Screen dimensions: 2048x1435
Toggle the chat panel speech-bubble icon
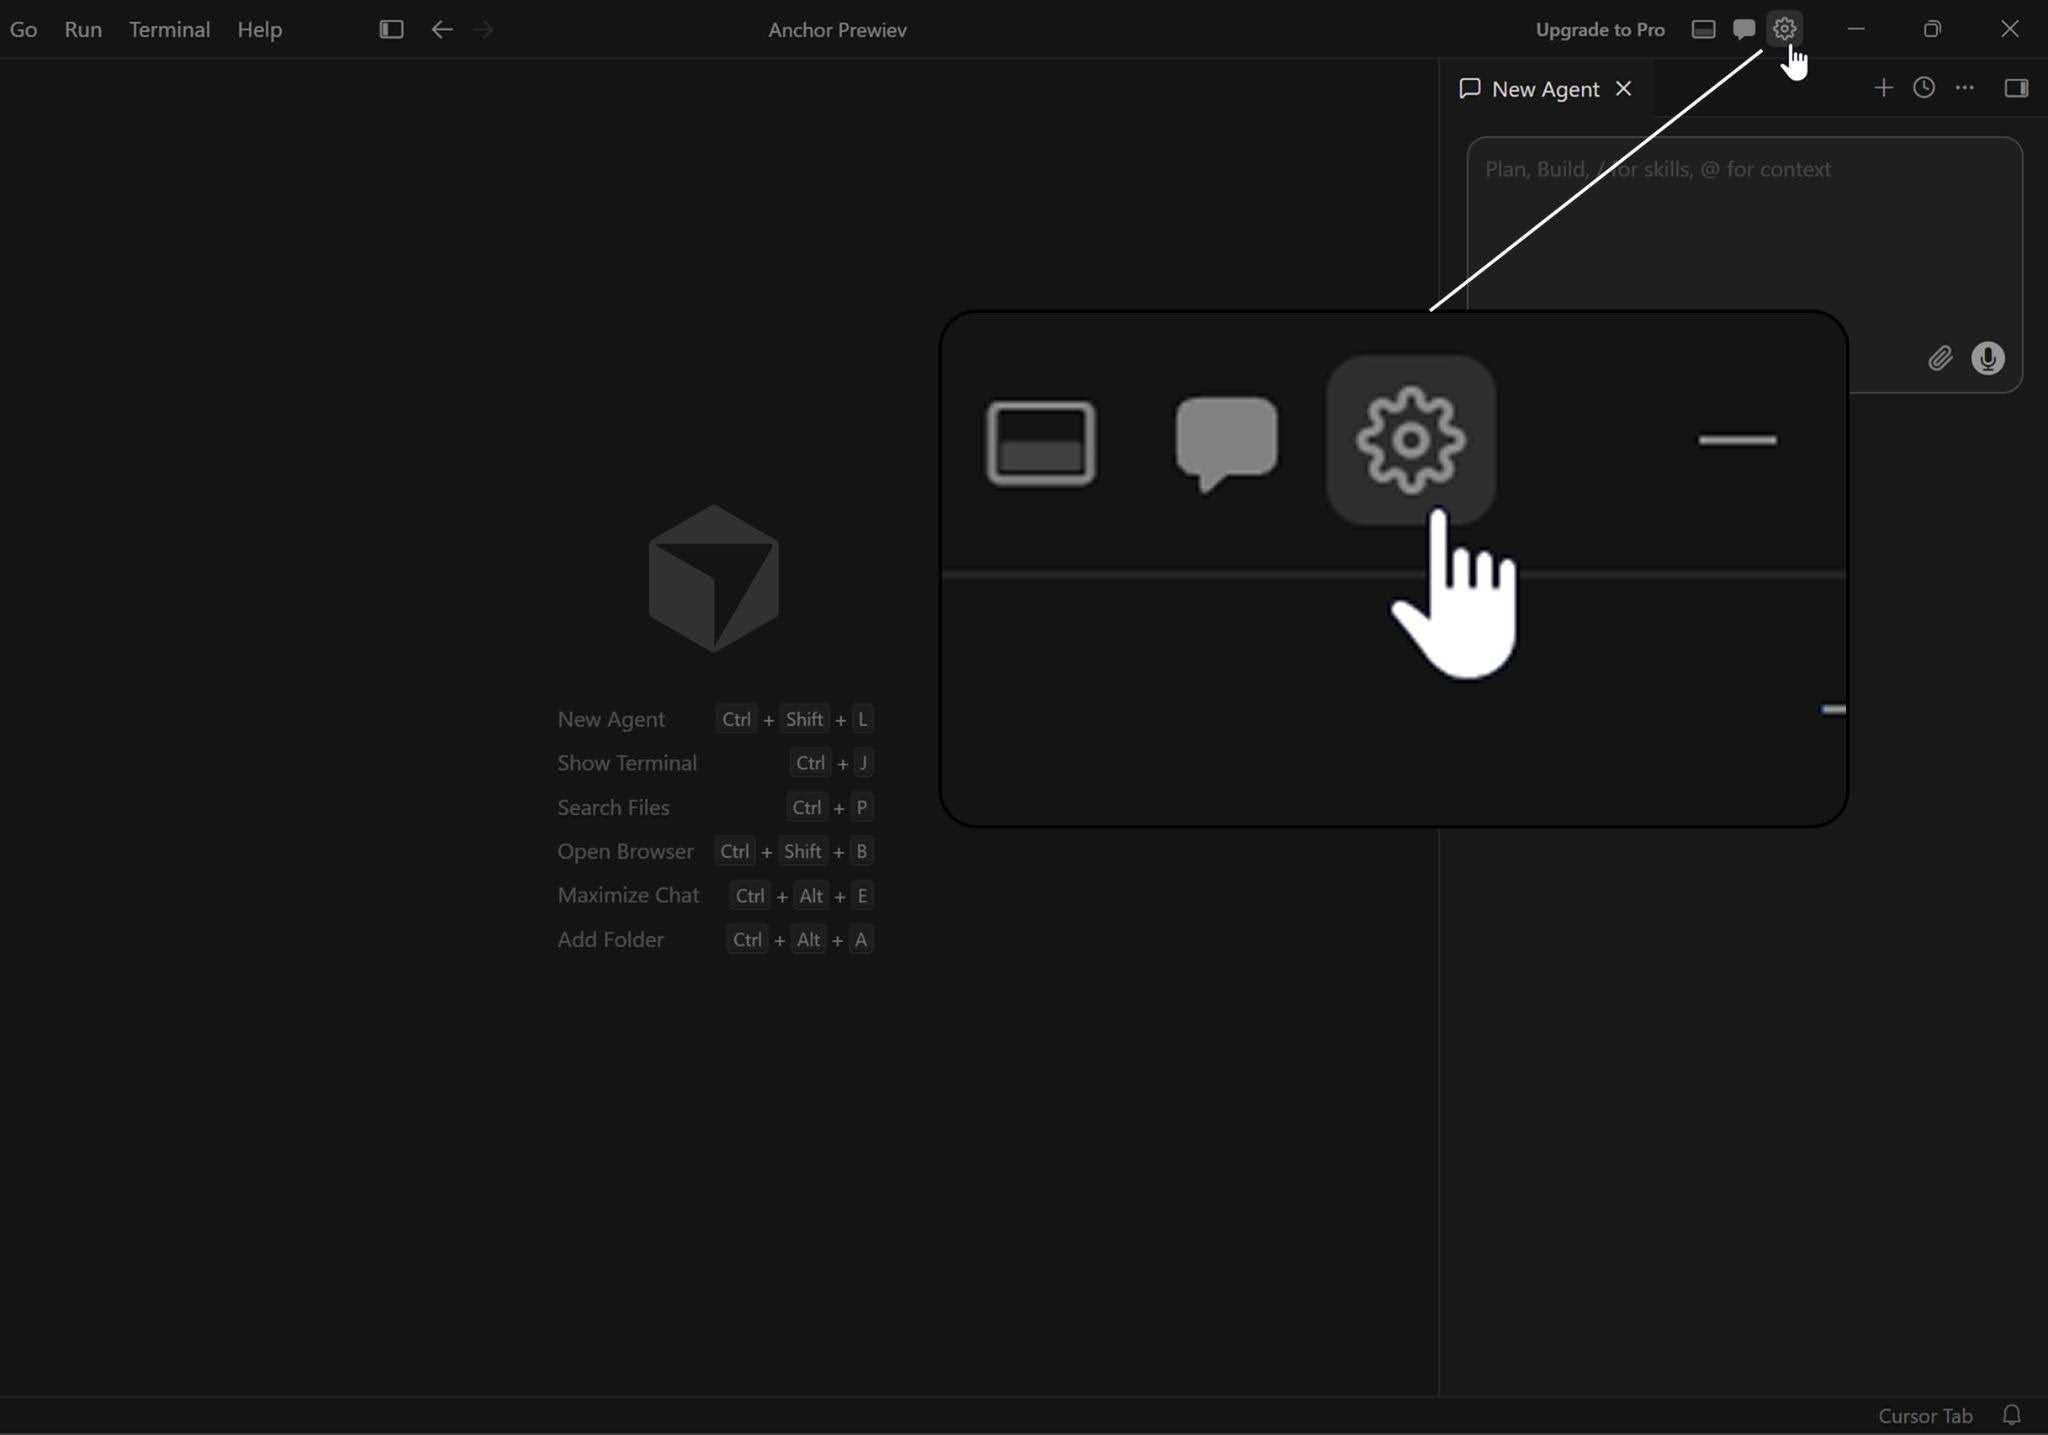(x=1744, y=29)
